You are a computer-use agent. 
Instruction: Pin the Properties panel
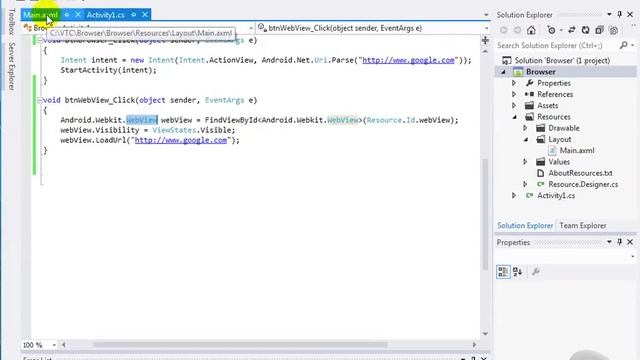click(620, 242)
